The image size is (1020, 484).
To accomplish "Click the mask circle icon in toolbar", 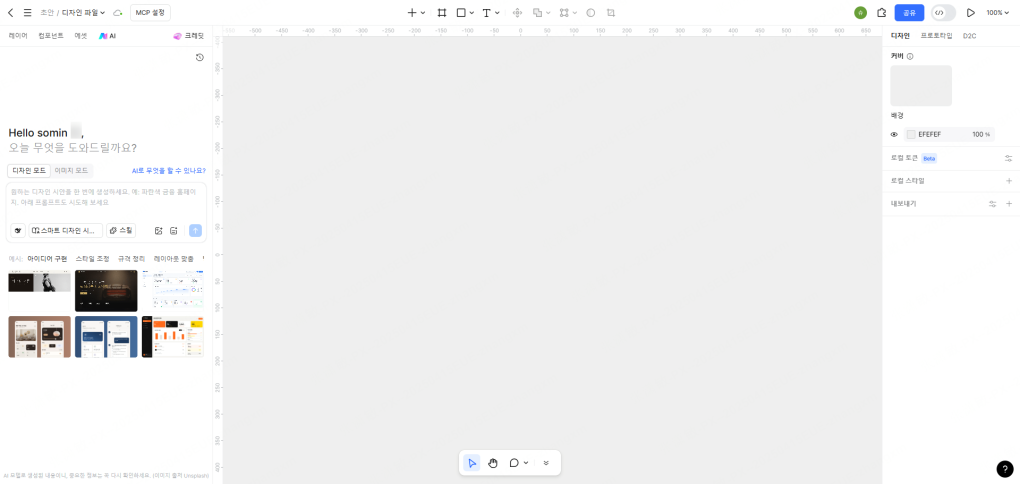I will tap(591, 12).
